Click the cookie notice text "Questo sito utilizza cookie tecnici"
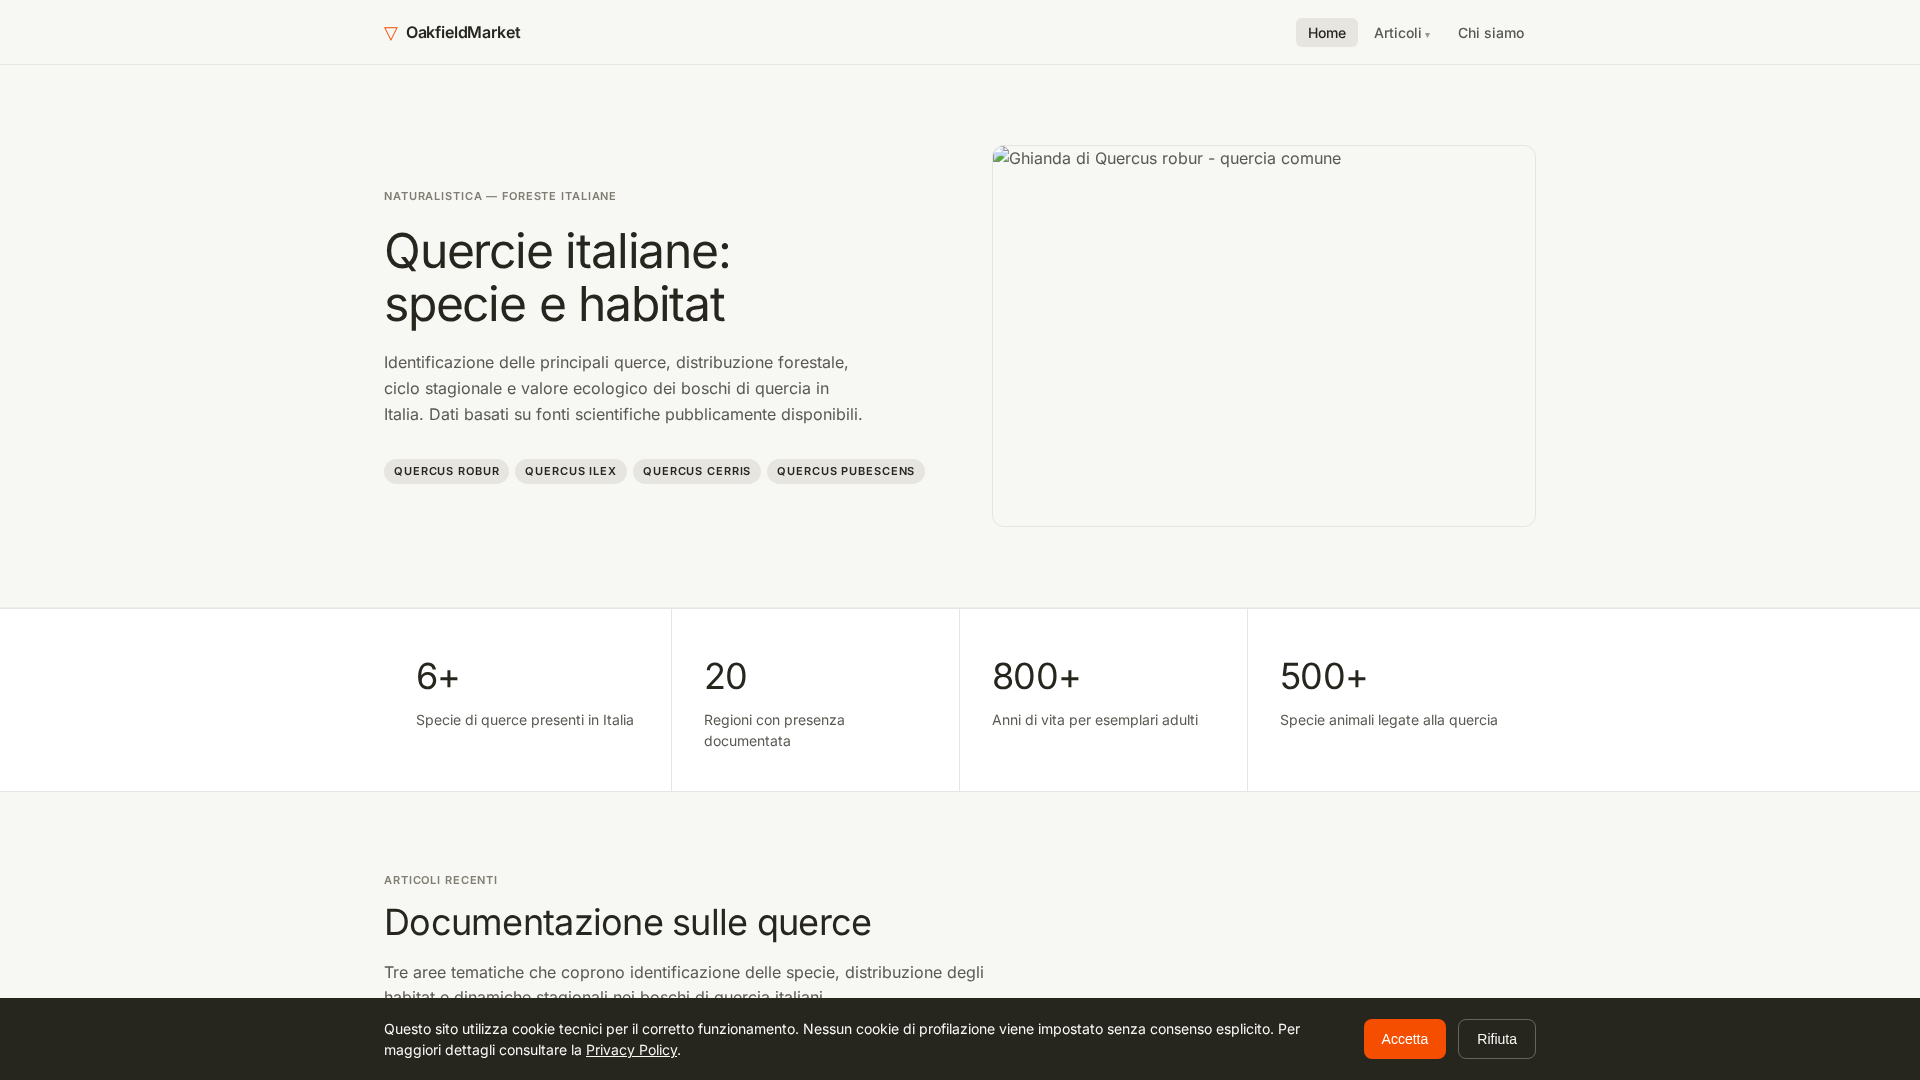The image size is (1920, 1080). coord(842,1039)
